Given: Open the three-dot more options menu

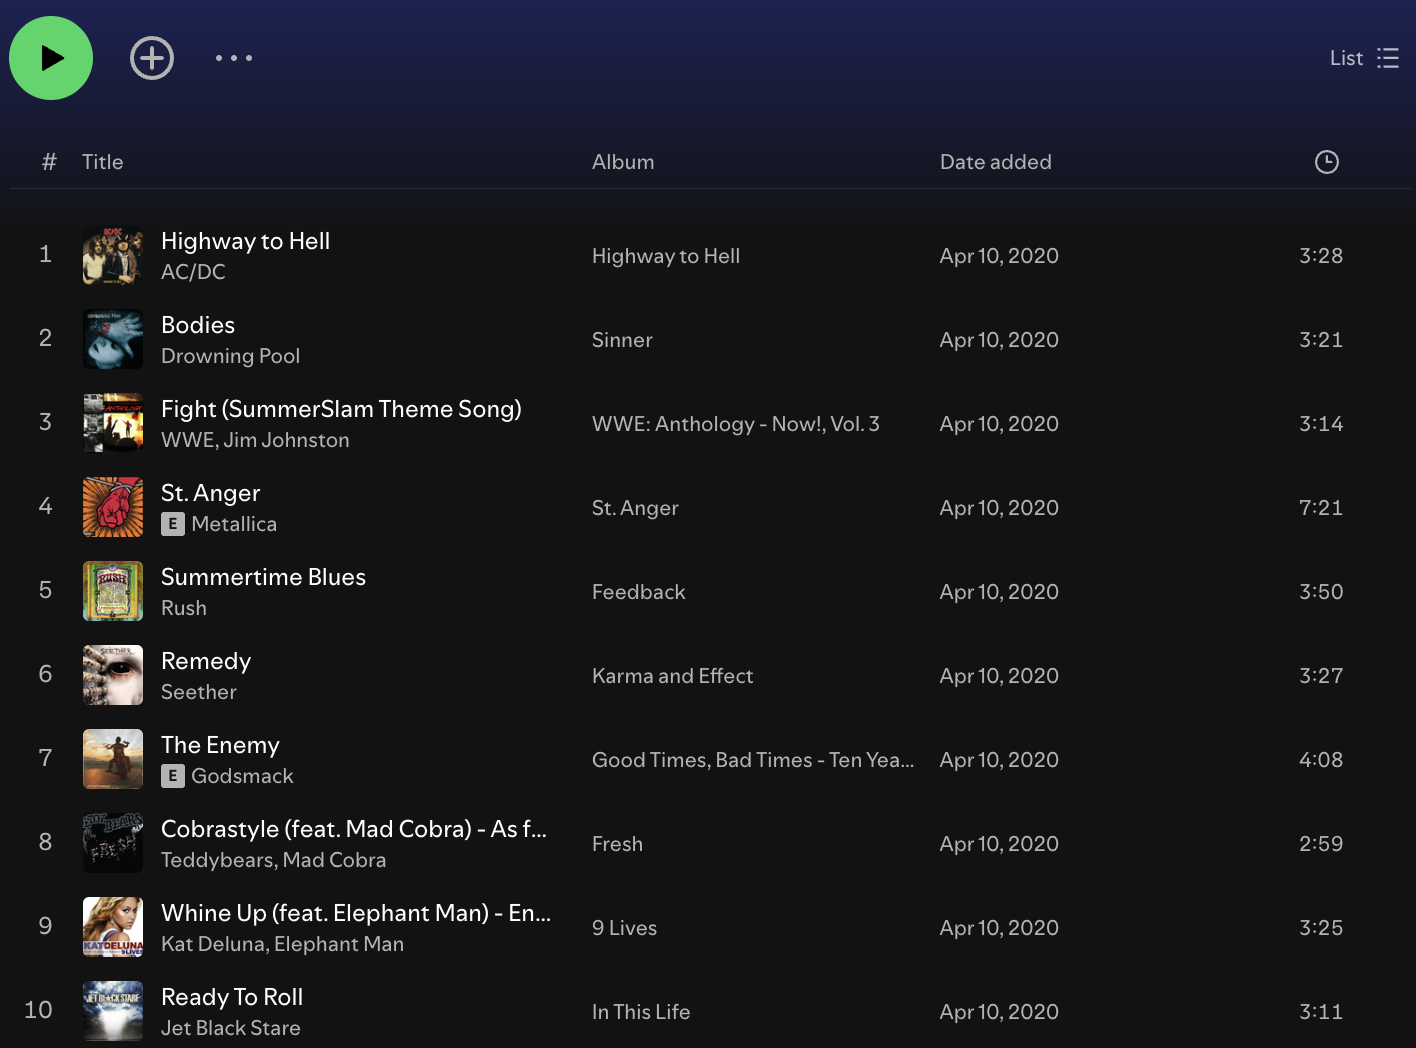Looking at the screenshot, I should coord(234,58).
